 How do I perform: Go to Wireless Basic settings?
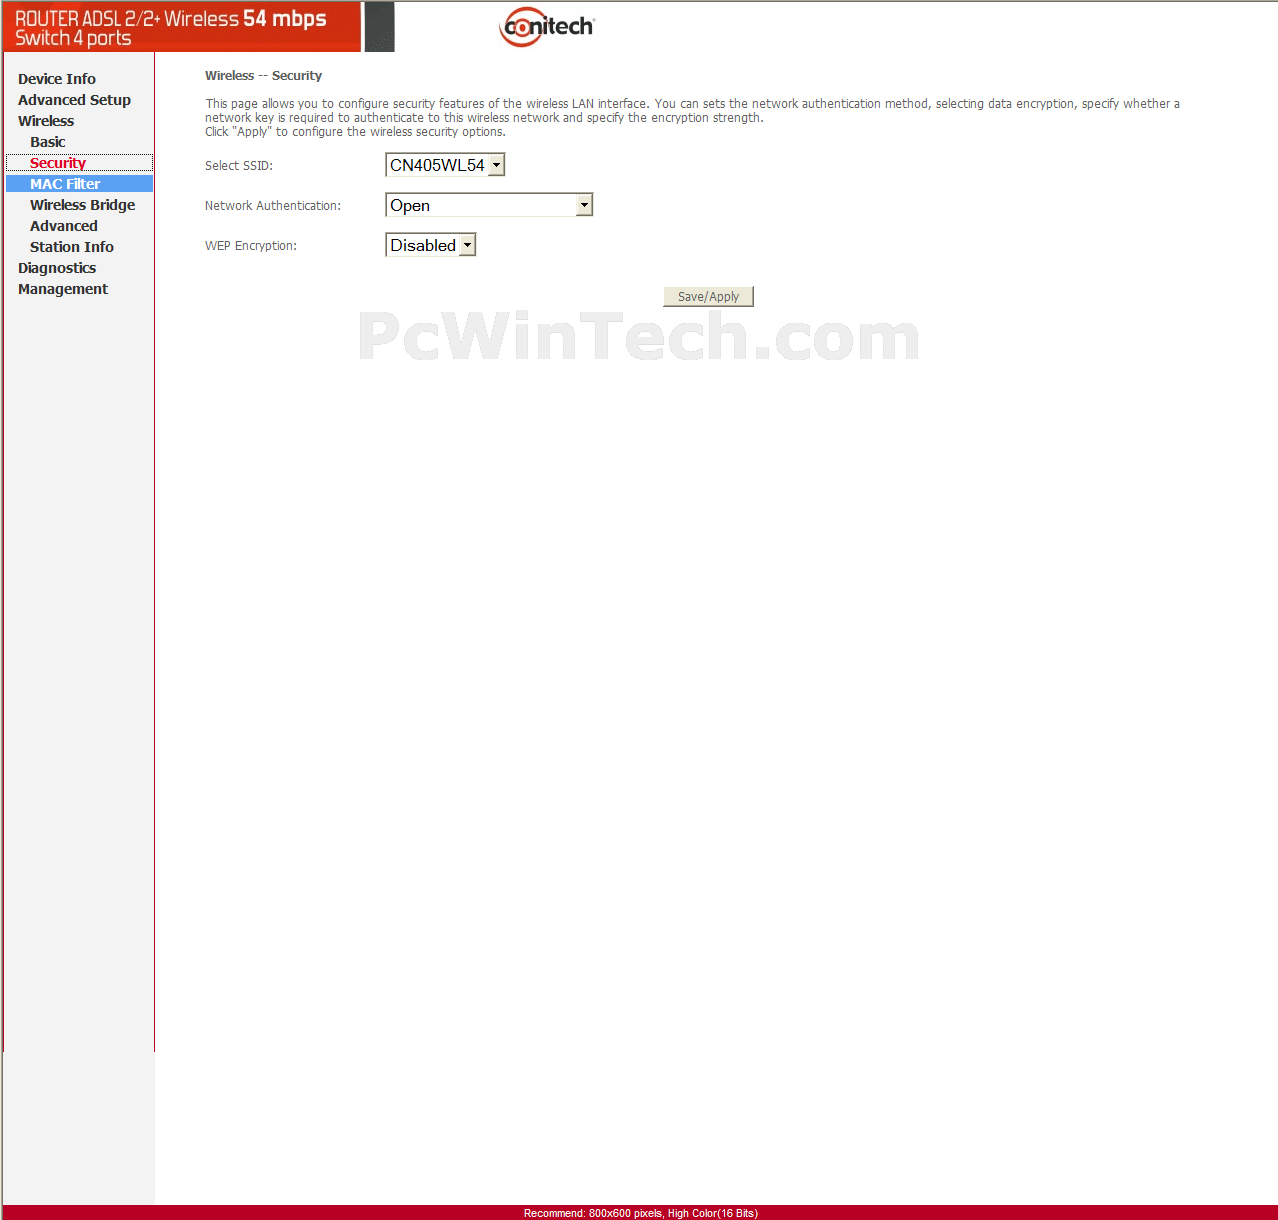point(48,142)
